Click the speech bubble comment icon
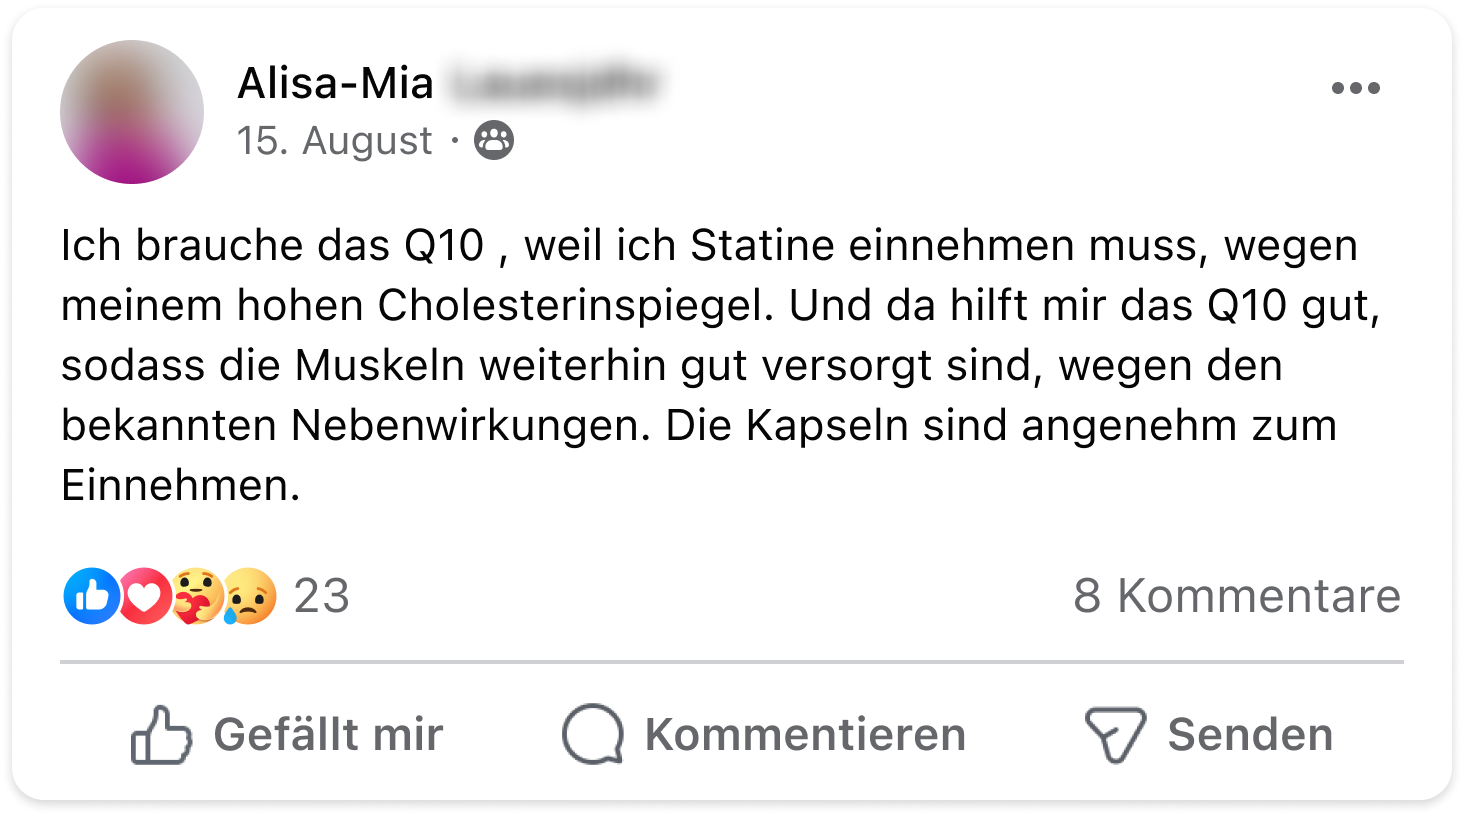 (x=593, y=735)
